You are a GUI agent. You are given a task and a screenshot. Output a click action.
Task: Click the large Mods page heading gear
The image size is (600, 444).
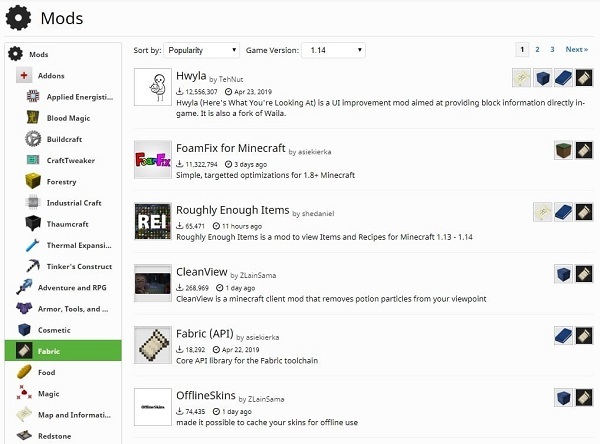coord(18,18)
